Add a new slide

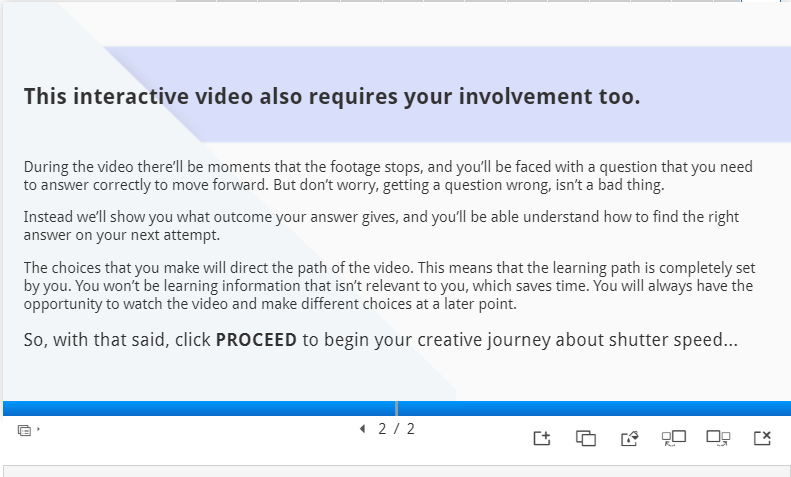[x=542, y=438]
